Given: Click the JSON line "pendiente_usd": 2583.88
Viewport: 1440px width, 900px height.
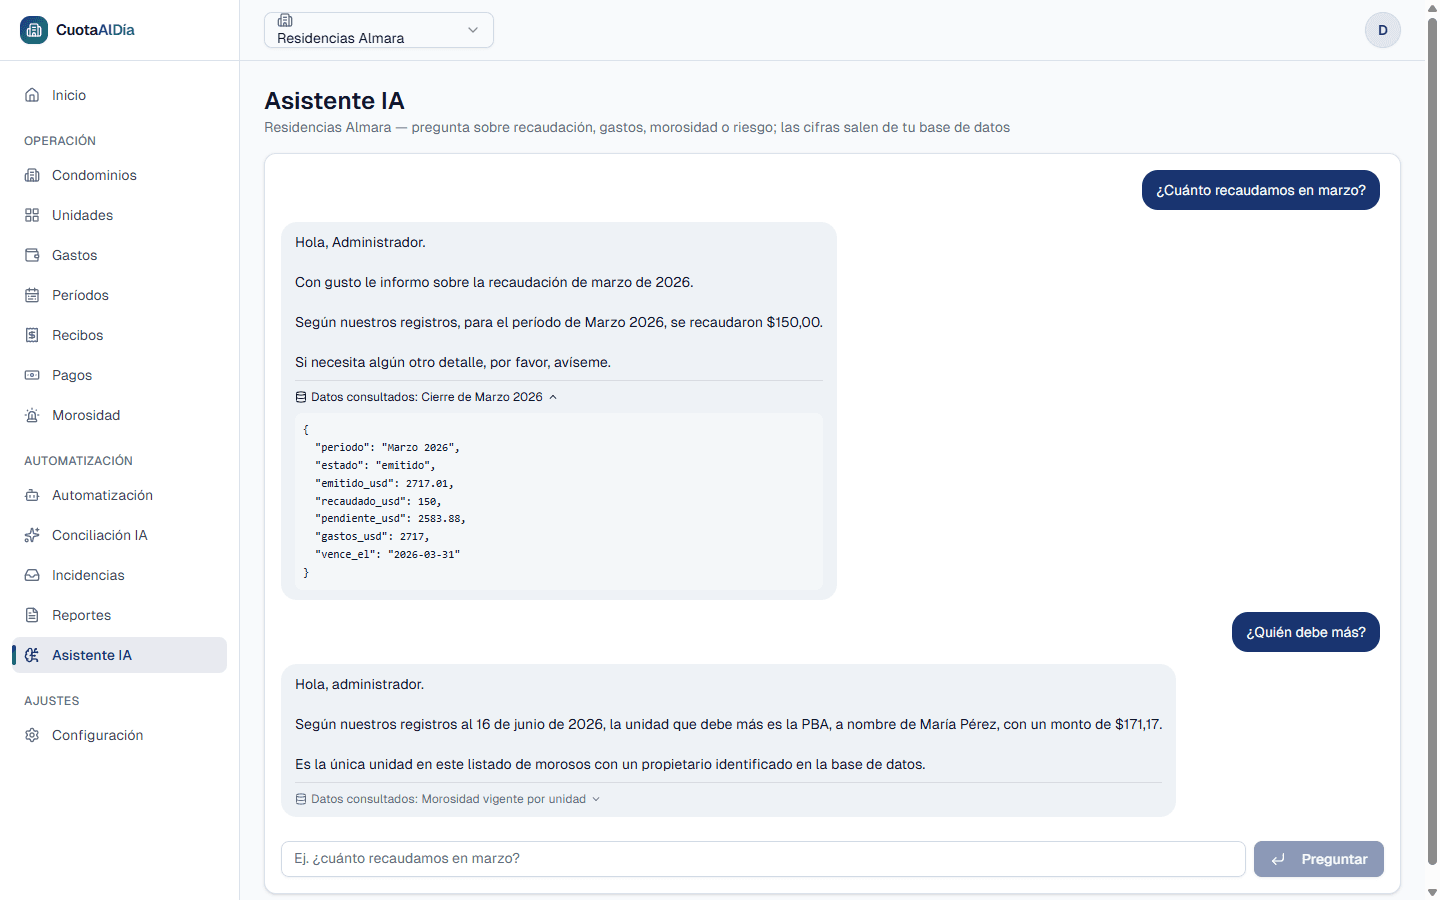Looking at the screenshot, I should (390, 519).
